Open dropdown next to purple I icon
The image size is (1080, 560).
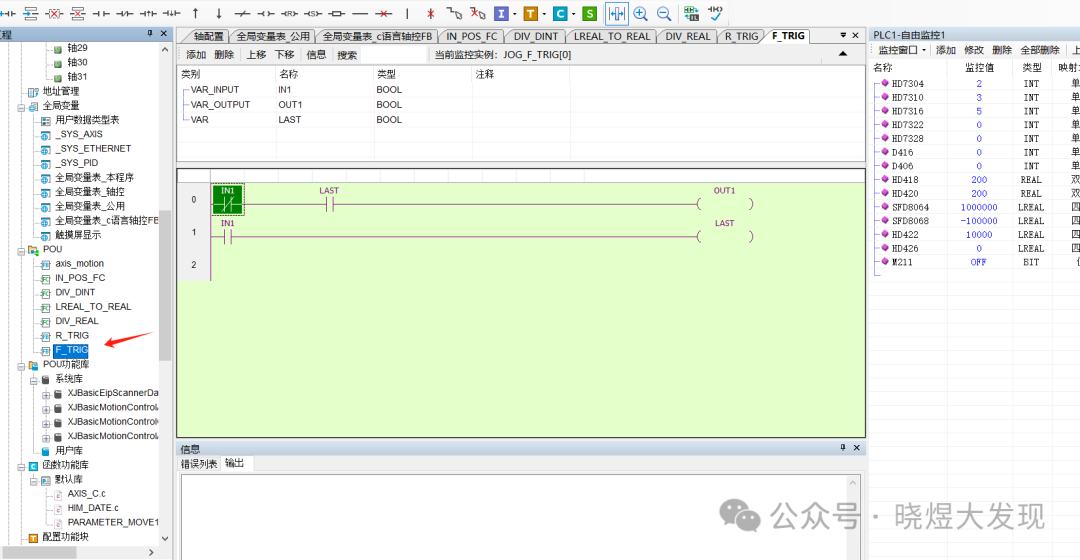(514, 14)
